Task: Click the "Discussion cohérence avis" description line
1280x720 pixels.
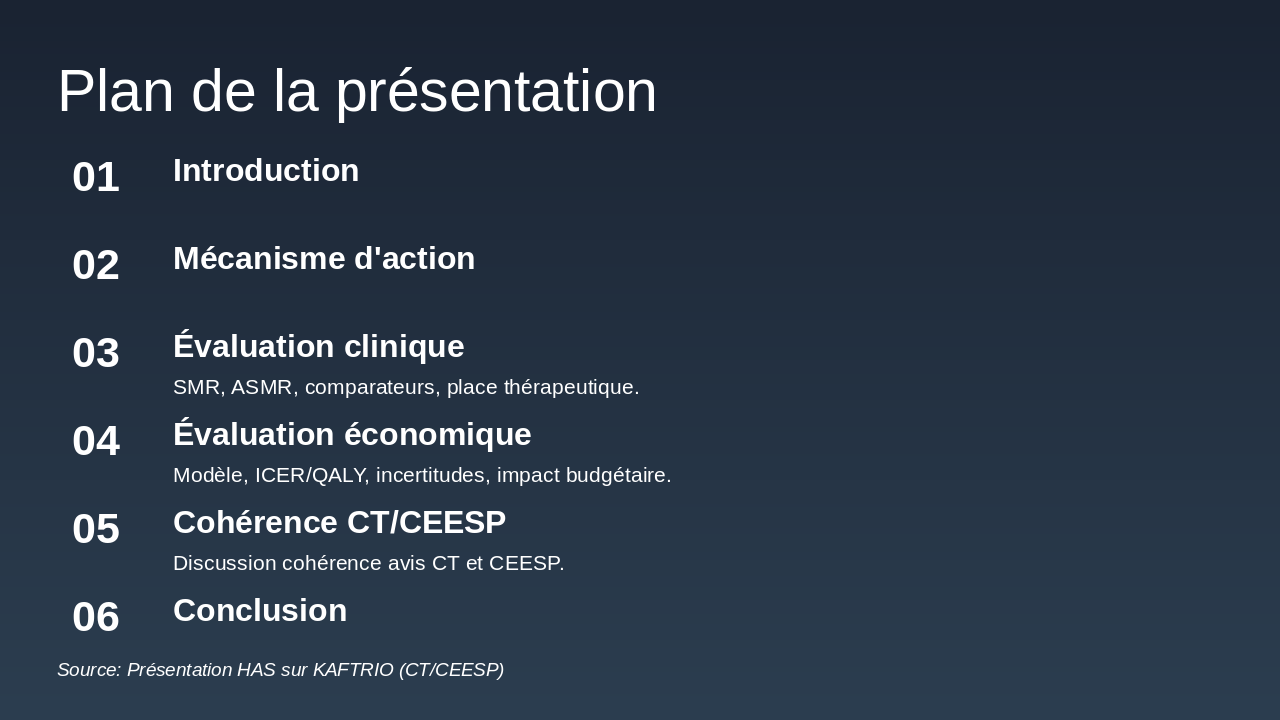Action: [369, 563]
